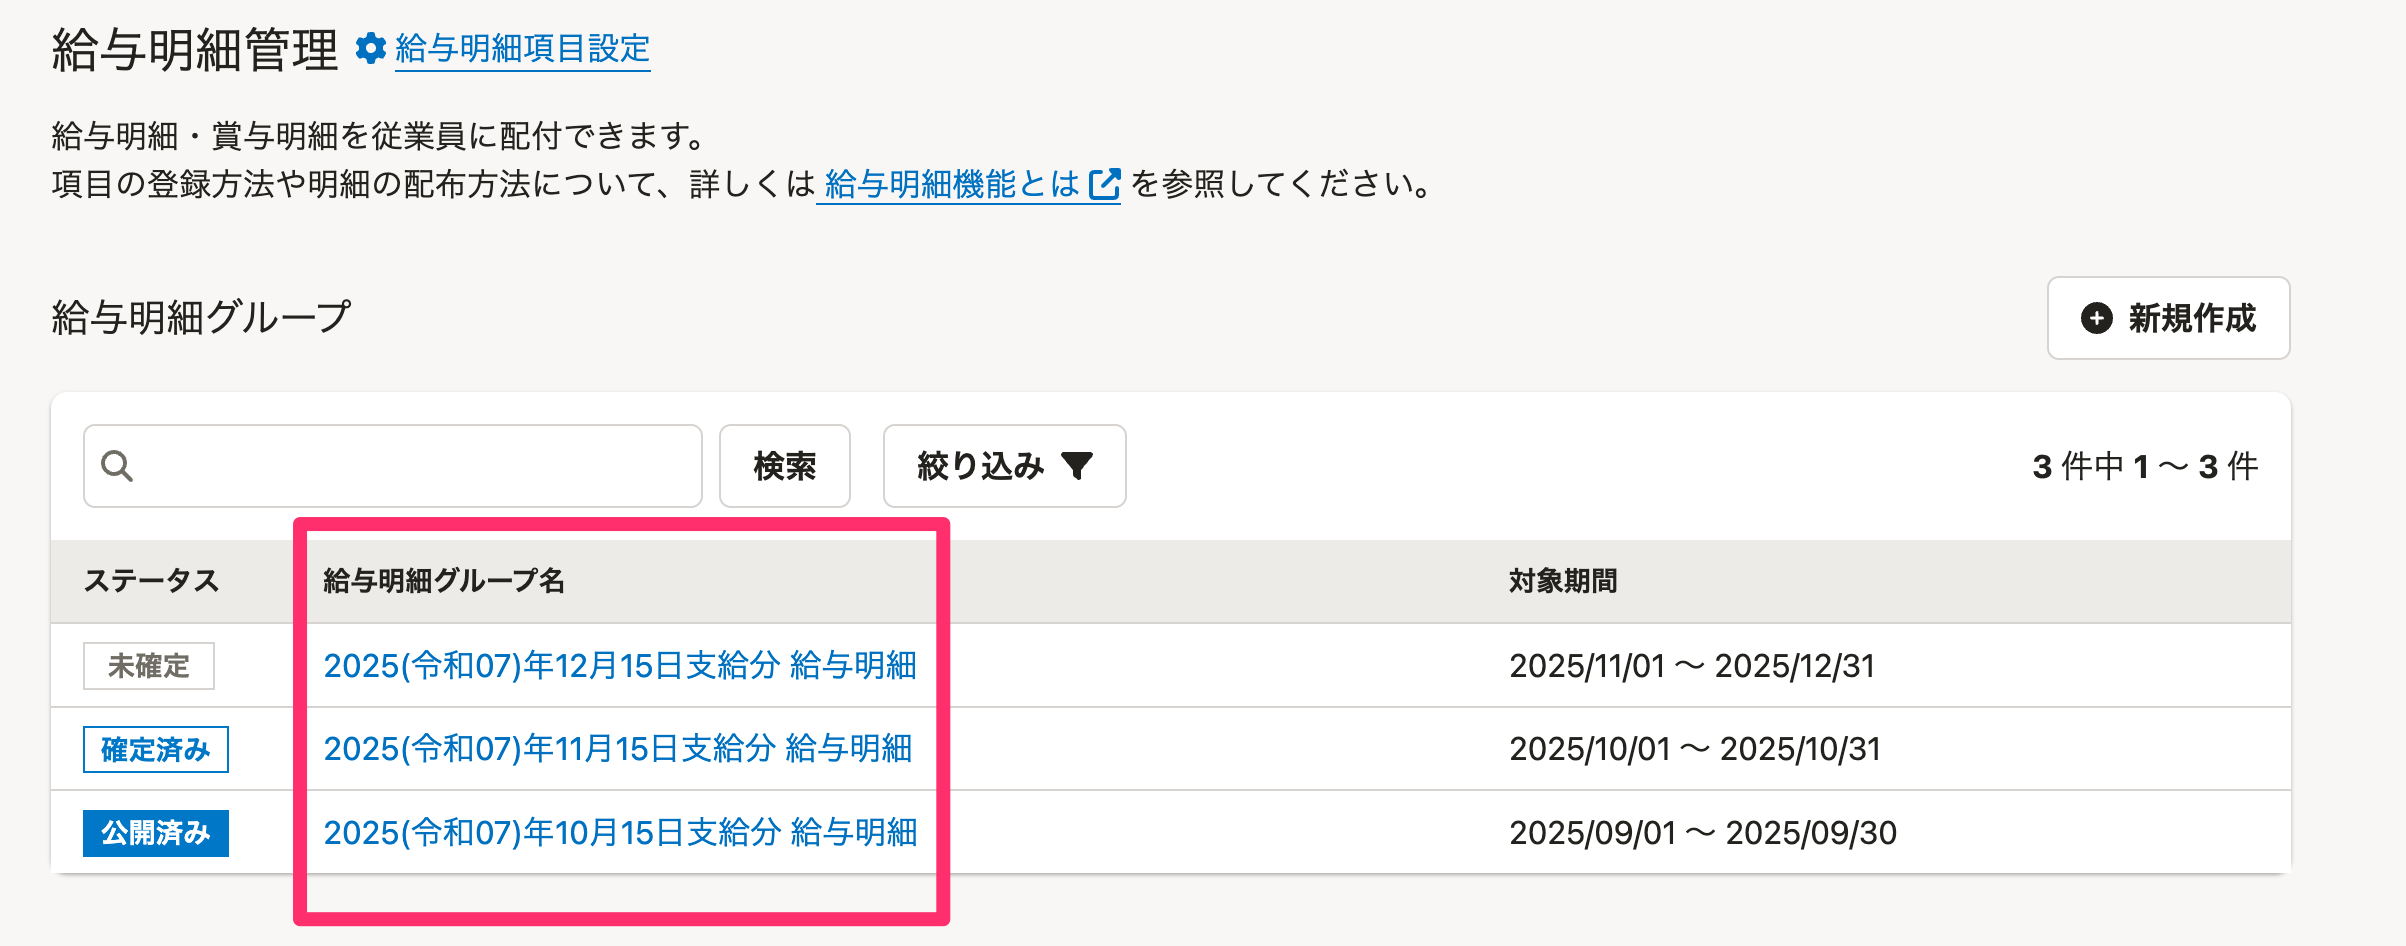
Task: Click the 確定済み status badge
Action: pos(156,749)
